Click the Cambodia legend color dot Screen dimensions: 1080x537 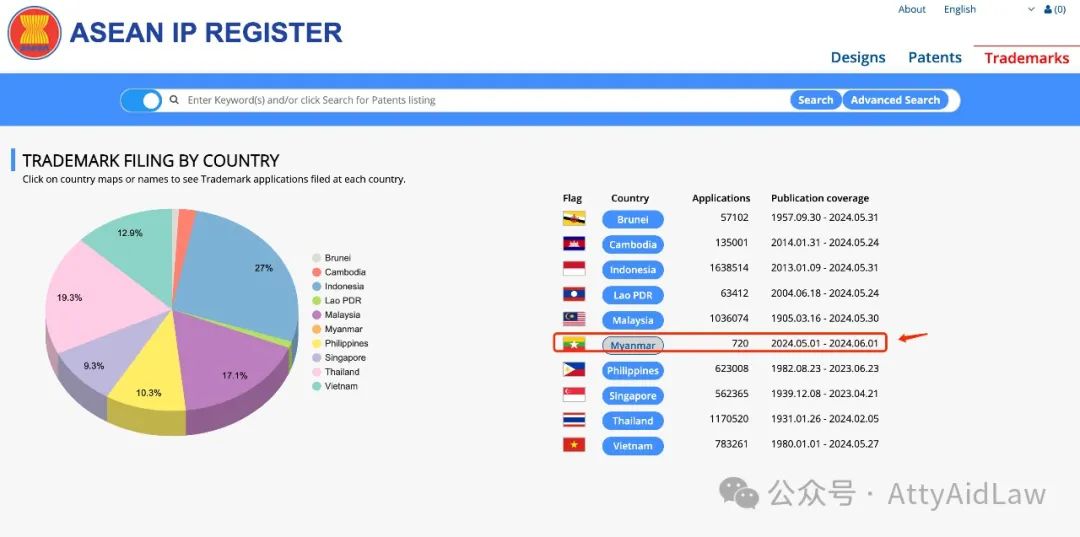coord(316,273)
